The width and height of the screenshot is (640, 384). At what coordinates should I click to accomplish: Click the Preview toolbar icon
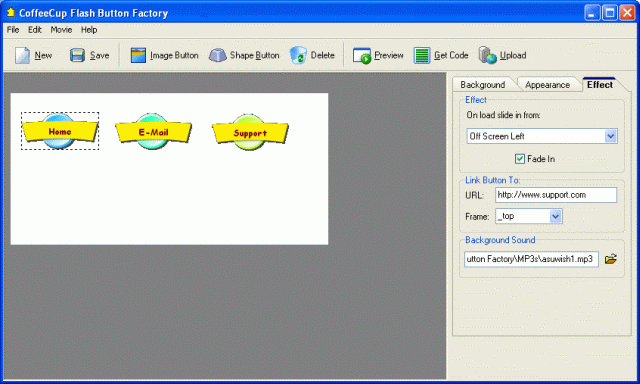[362, 55]
